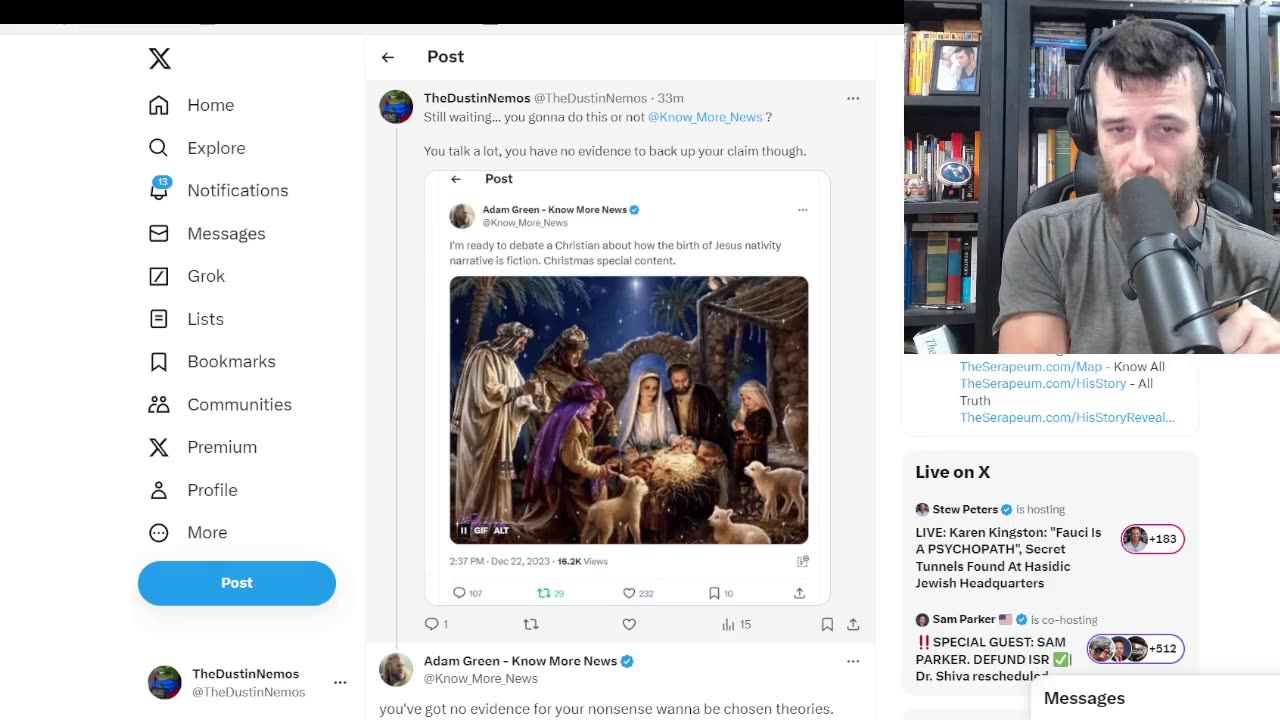Open Stew Peters live host name
Screen dimensions: 1280x720
point(965,509)
